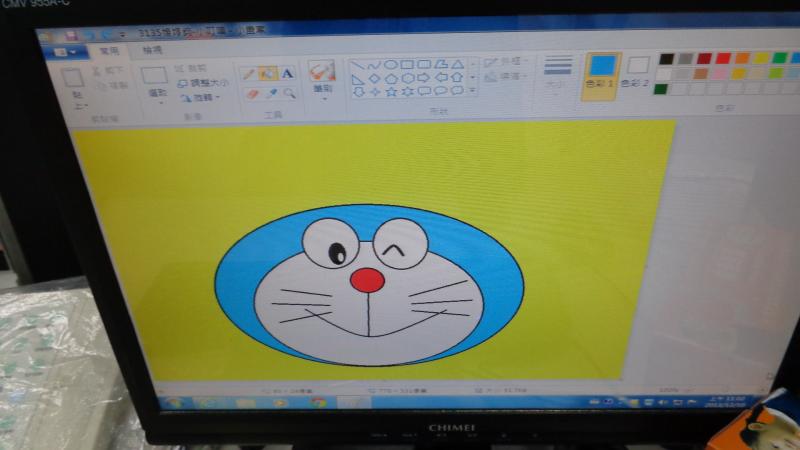The width and height of the screenshot is (800, 450).
Task: Click the Save icon in quick access toolbar
Action: (70, 36)
